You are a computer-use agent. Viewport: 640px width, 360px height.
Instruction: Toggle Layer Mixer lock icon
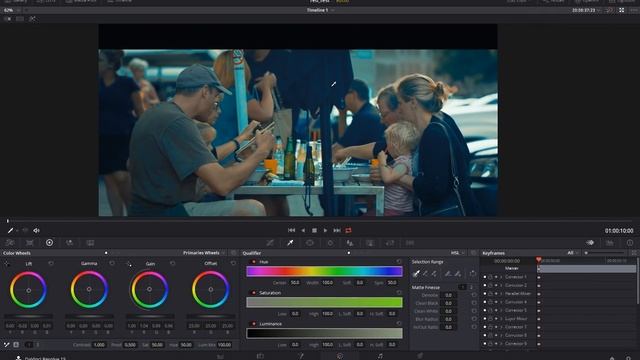pos(490,318)
